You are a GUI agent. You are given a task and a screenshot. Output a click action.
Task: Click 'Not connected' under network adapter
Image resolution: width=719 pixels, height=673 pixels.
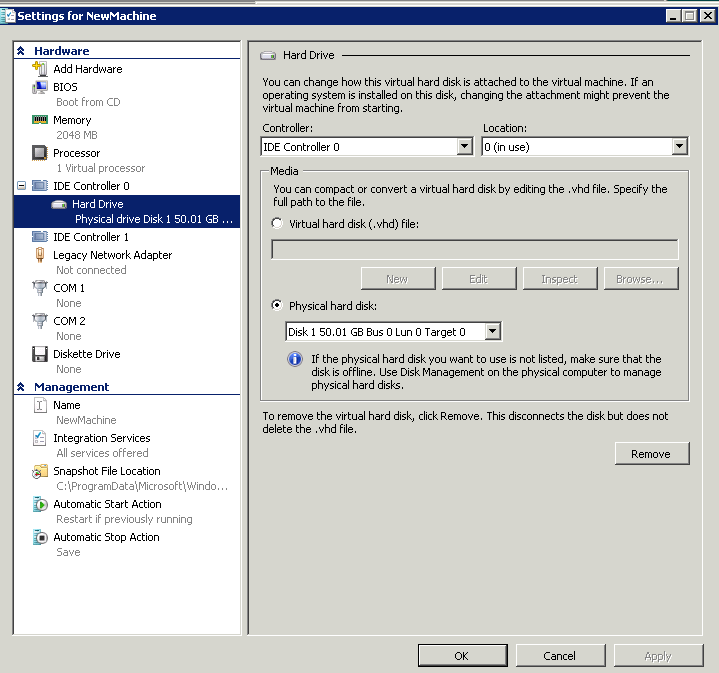pos(91,270)
